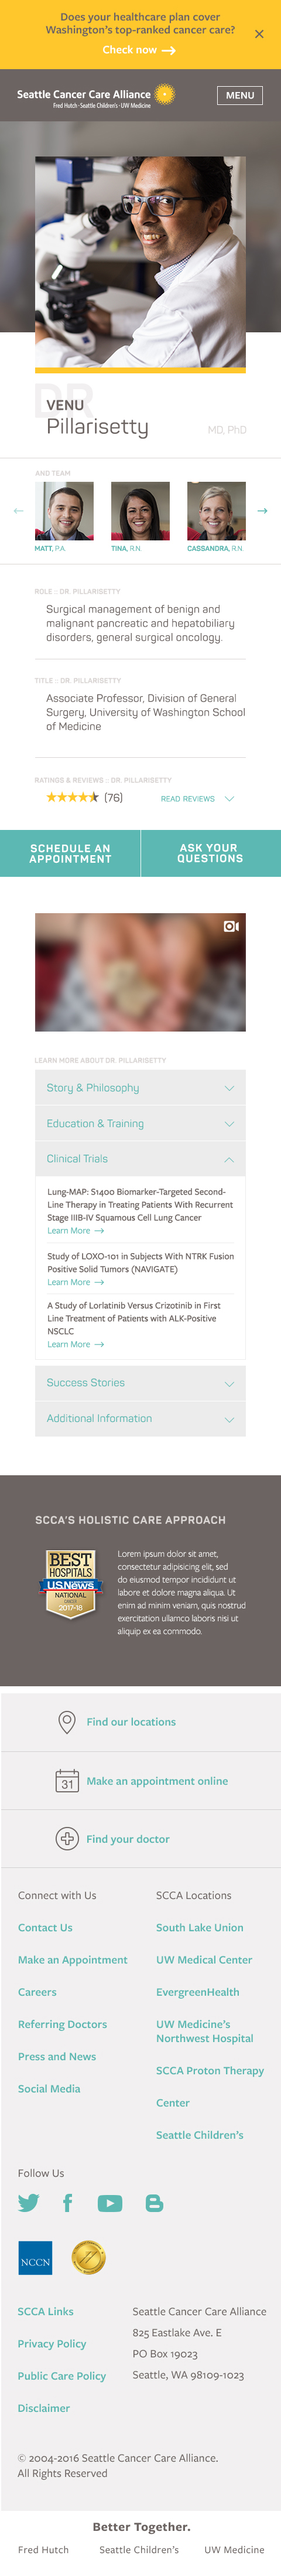Play the video via the camera icon

pyautogui.click(x=231, y=927)
